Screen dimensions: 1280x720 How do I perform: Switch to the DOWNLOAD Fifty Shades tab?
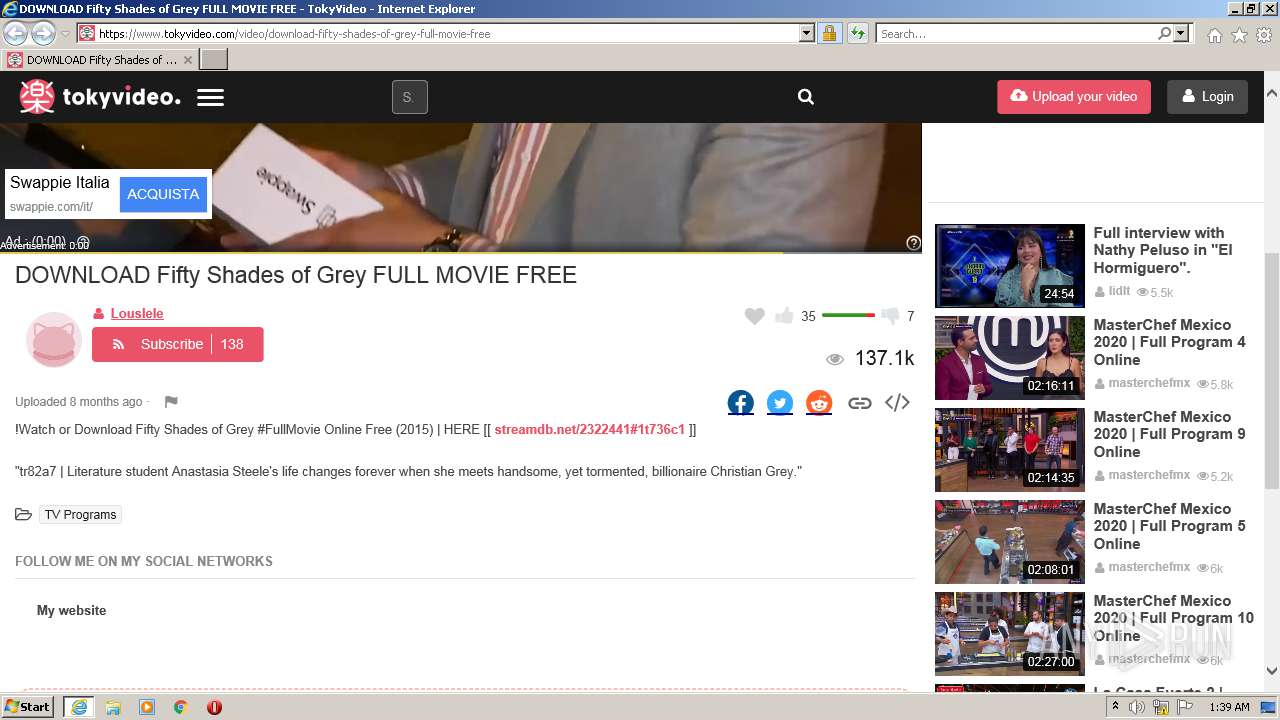(98, 60)
